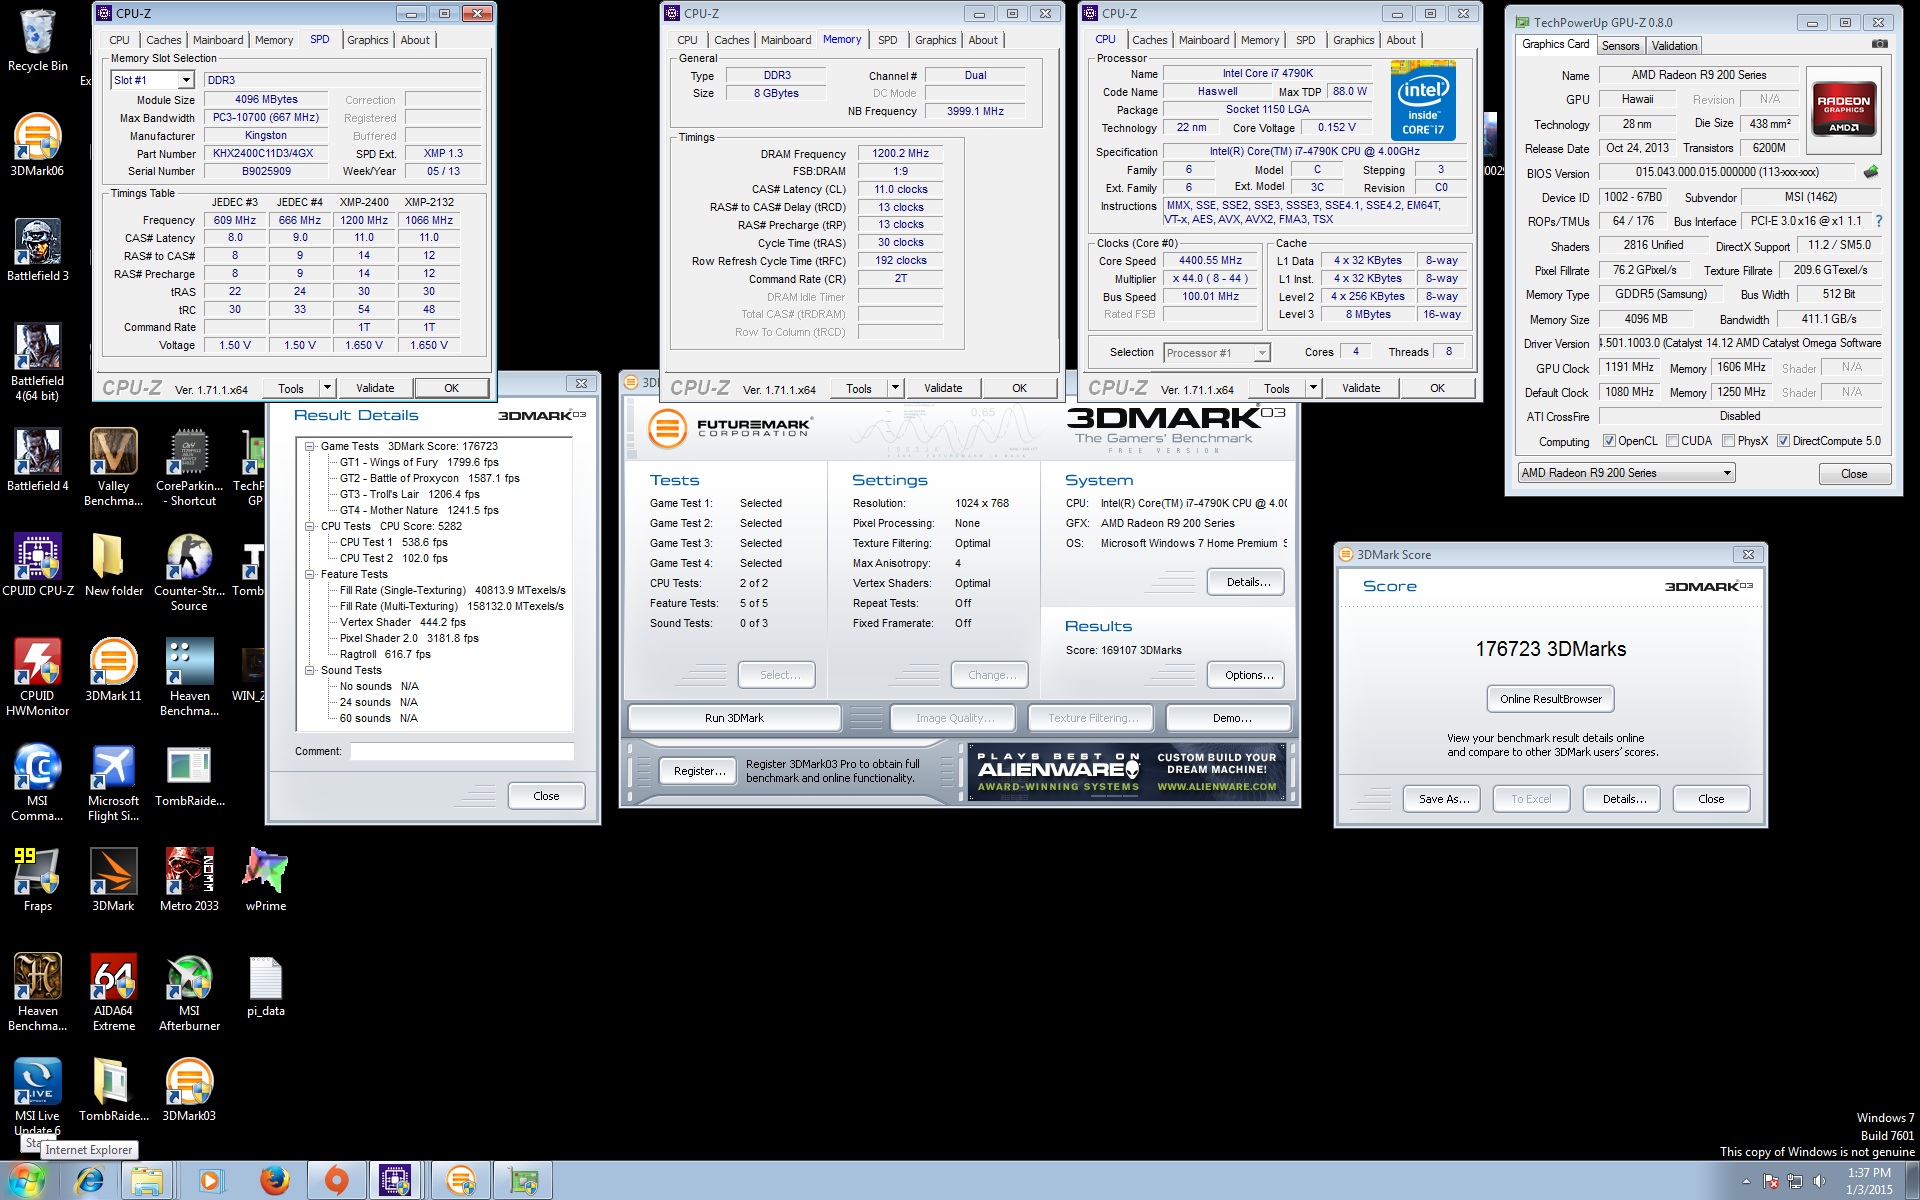Open Tools dropdown arrow in CPU tab CPU-Z window
Screen dimensions: 1920x1200
tap(1313, 388)
